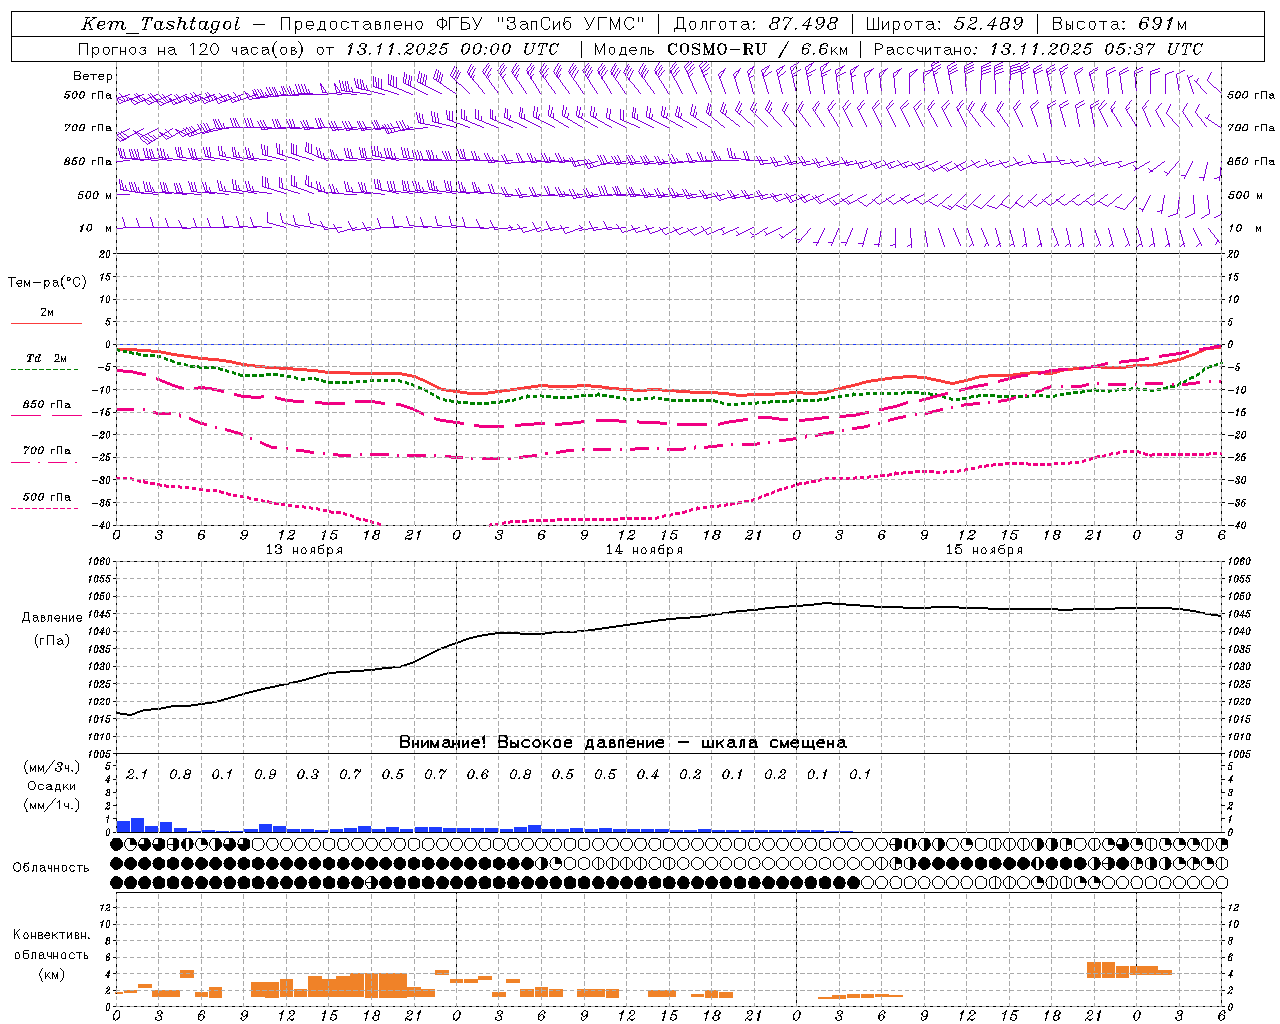Click "-40" on the left temperature axis
Viewport: 1280px width, 1024px height.
pos(102,526)
